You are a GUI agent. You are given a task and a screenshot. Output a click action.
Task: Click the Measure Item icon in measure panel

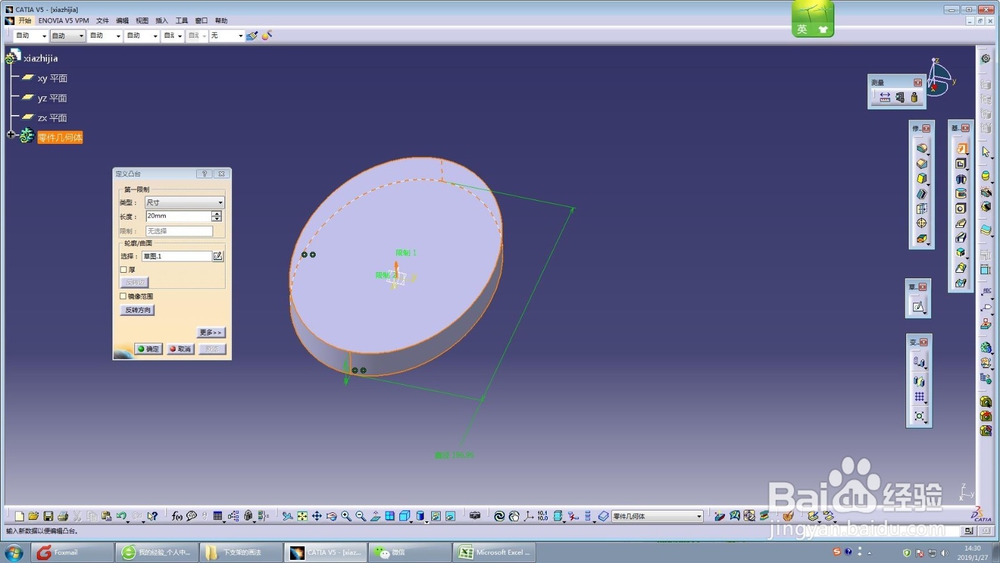point(899,97)
